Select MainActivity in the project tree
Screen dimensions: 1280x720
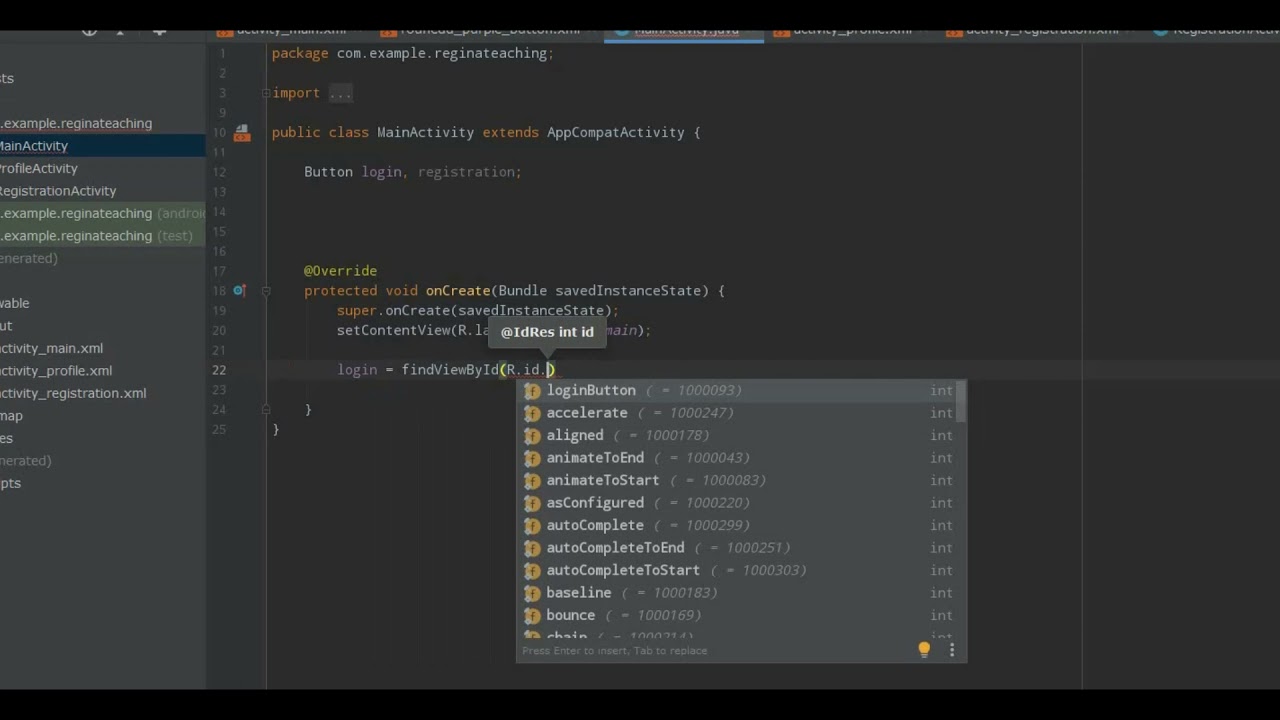[102, 146]
